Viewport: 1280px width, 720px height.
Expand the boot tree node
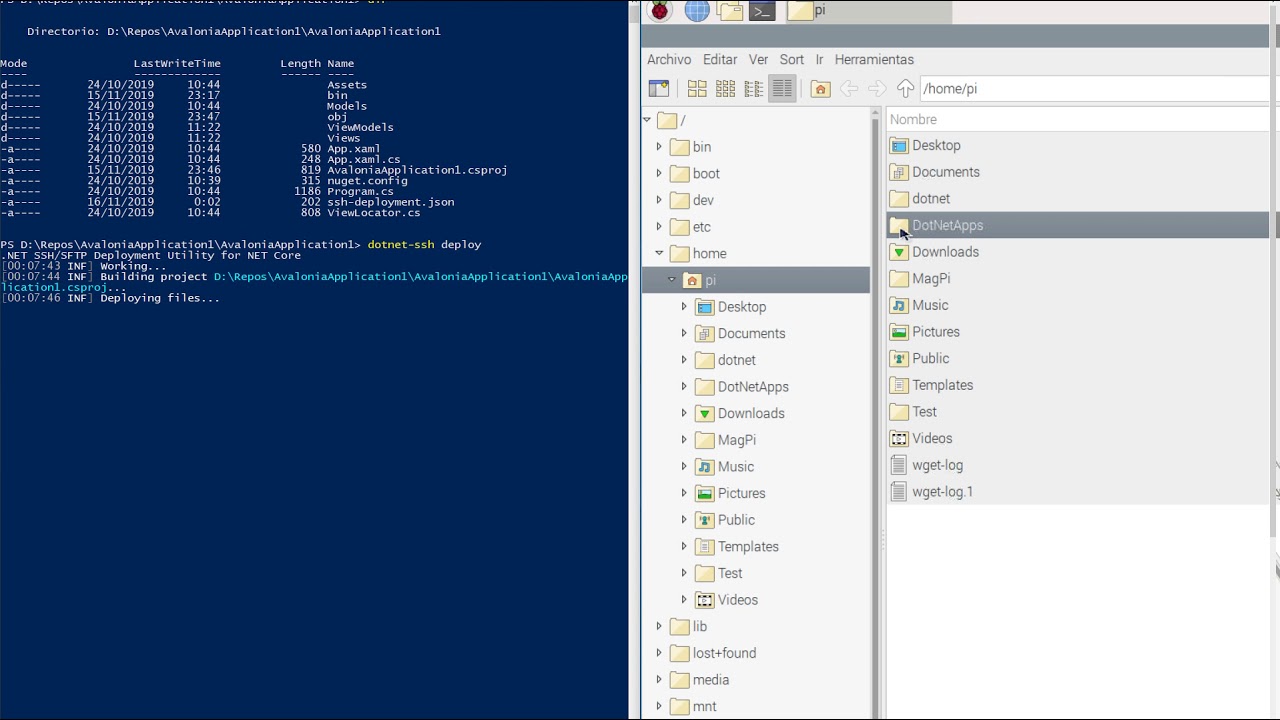point(659,173)
